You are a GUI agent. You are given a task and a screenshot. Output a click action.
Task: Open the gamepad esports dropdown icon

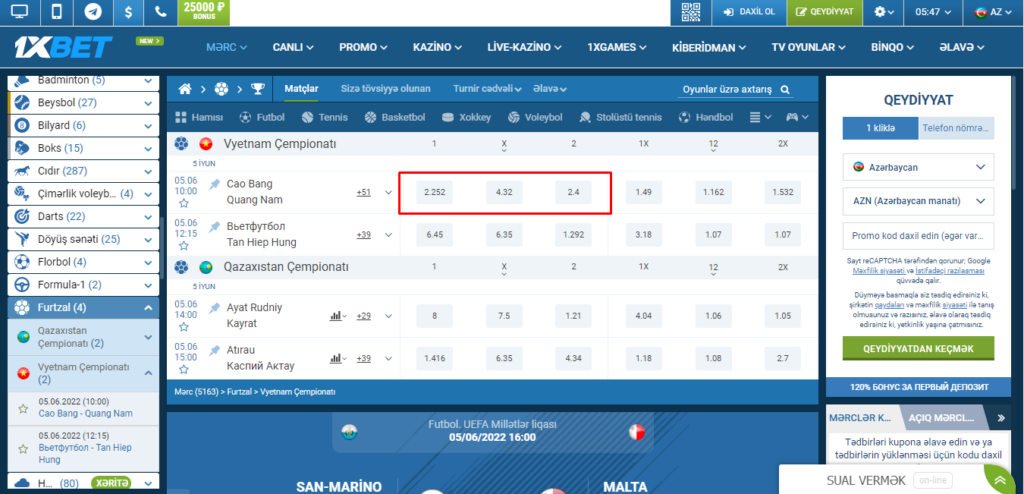point(797,117)
